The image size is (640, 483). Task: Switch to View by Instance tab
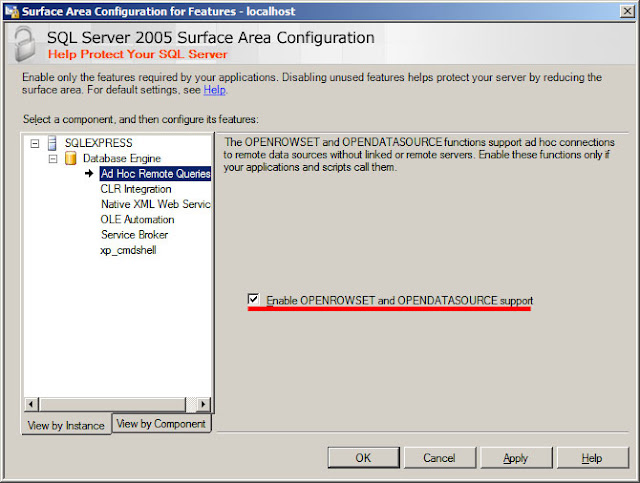point(66,425)
